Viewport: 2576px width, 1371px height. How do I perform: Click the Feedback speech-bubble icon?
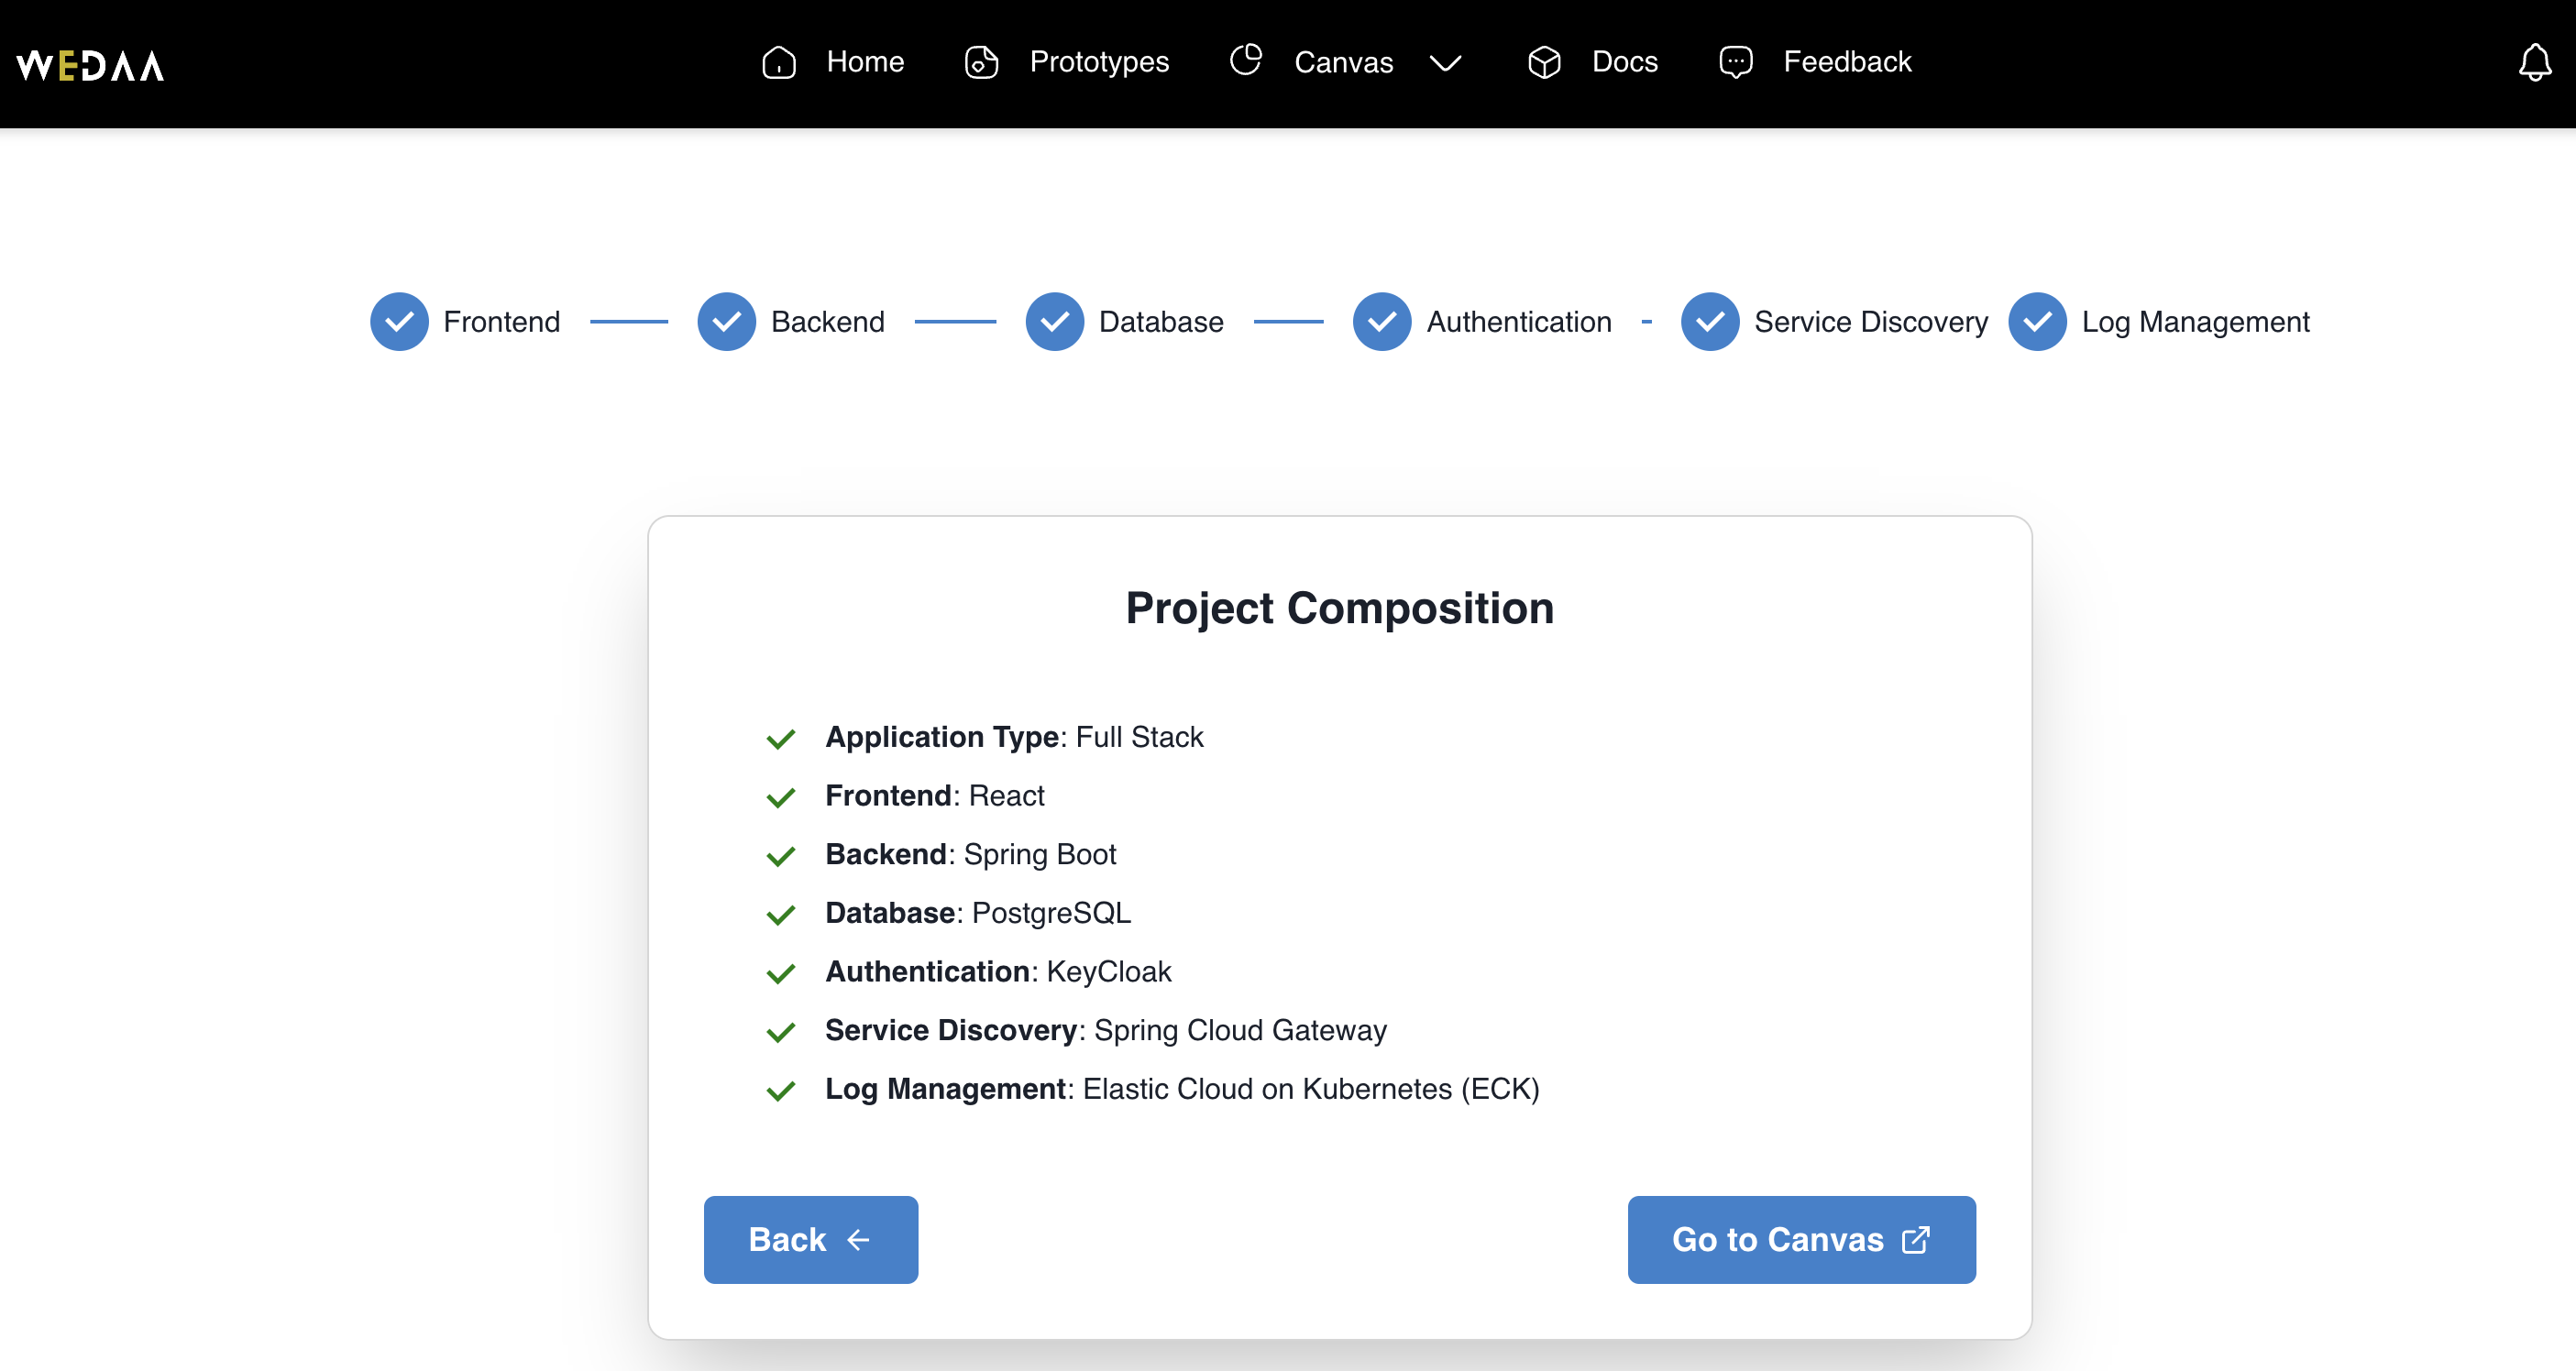(x=1736, y=62)
